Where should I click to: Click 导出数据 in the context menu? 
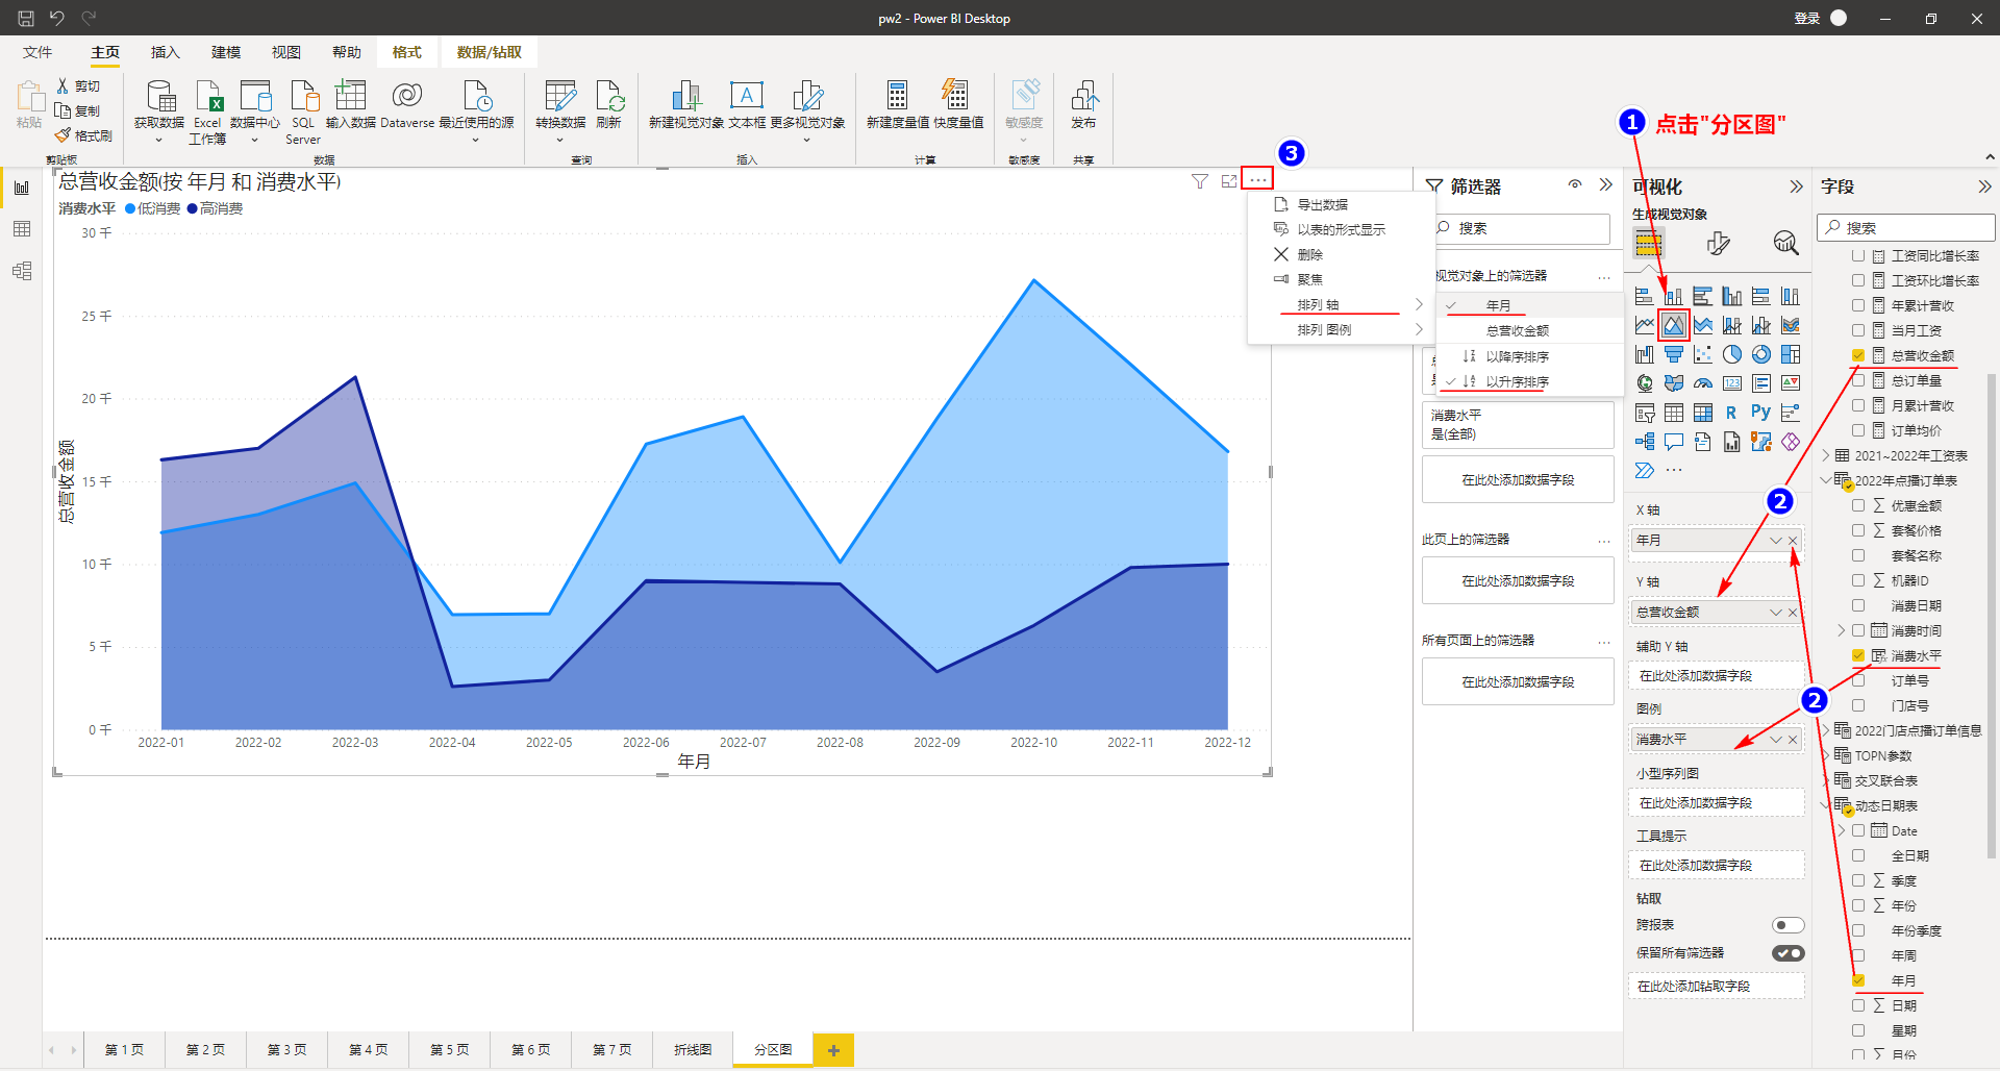click(x=1322, y=204)
